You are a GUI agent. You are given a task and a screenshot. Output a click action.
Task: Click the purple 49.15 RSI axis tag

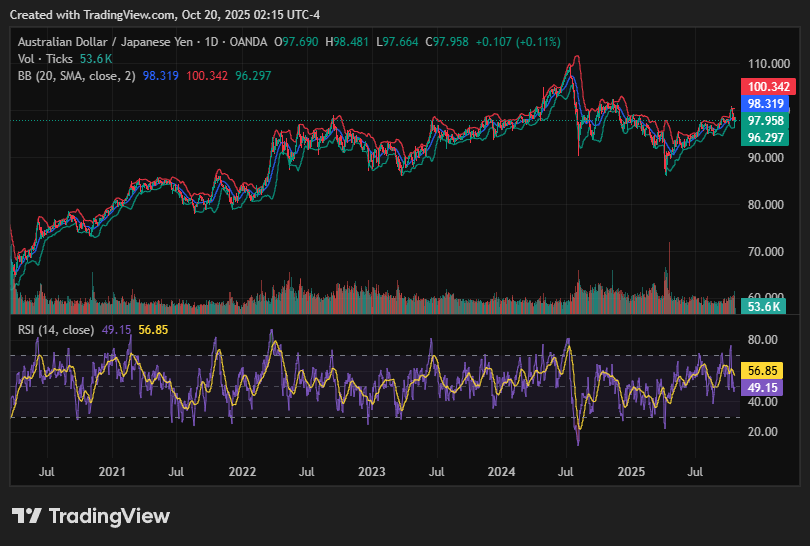(765, 387)
